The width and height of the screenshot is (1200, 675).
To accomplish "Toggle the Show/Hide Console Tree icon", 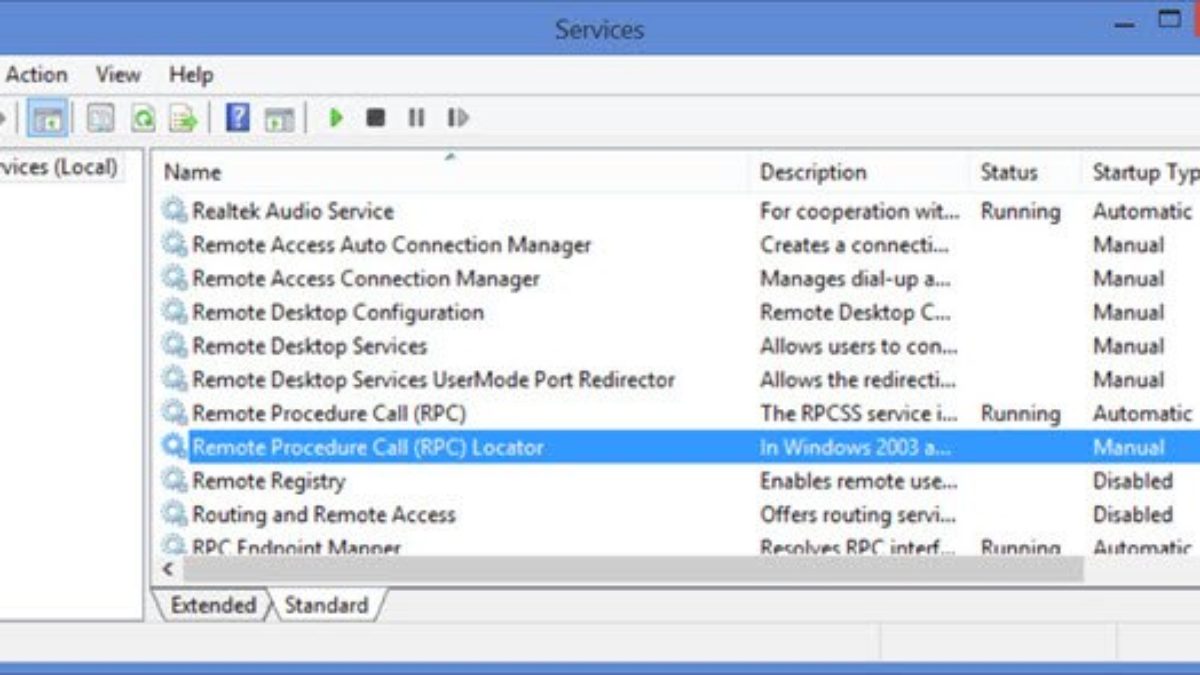I will 48,119.
